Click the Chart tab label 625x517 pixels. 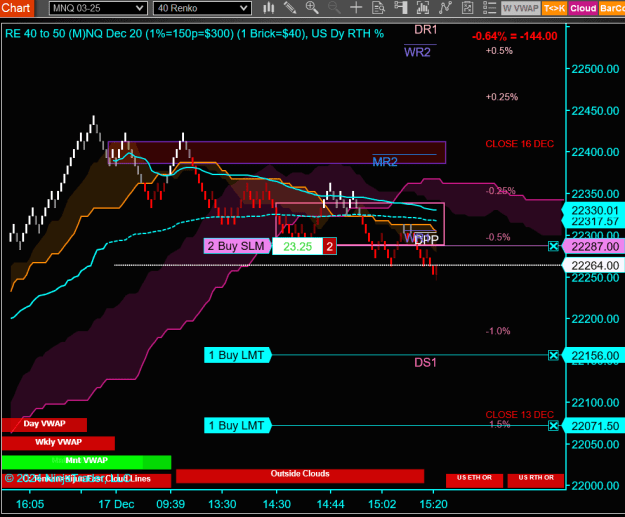coord(17,8)
